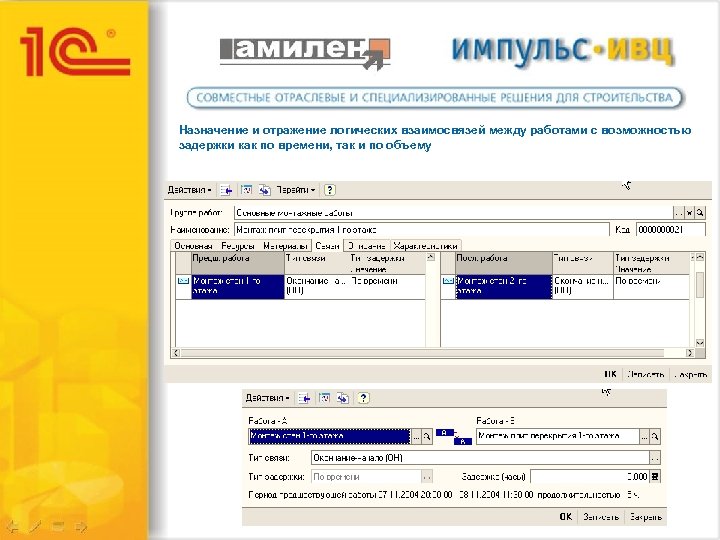Click ellipsis select button of Работа-А field
The image size is (720, 540).
pyautogui.click(x=416, y=437)
